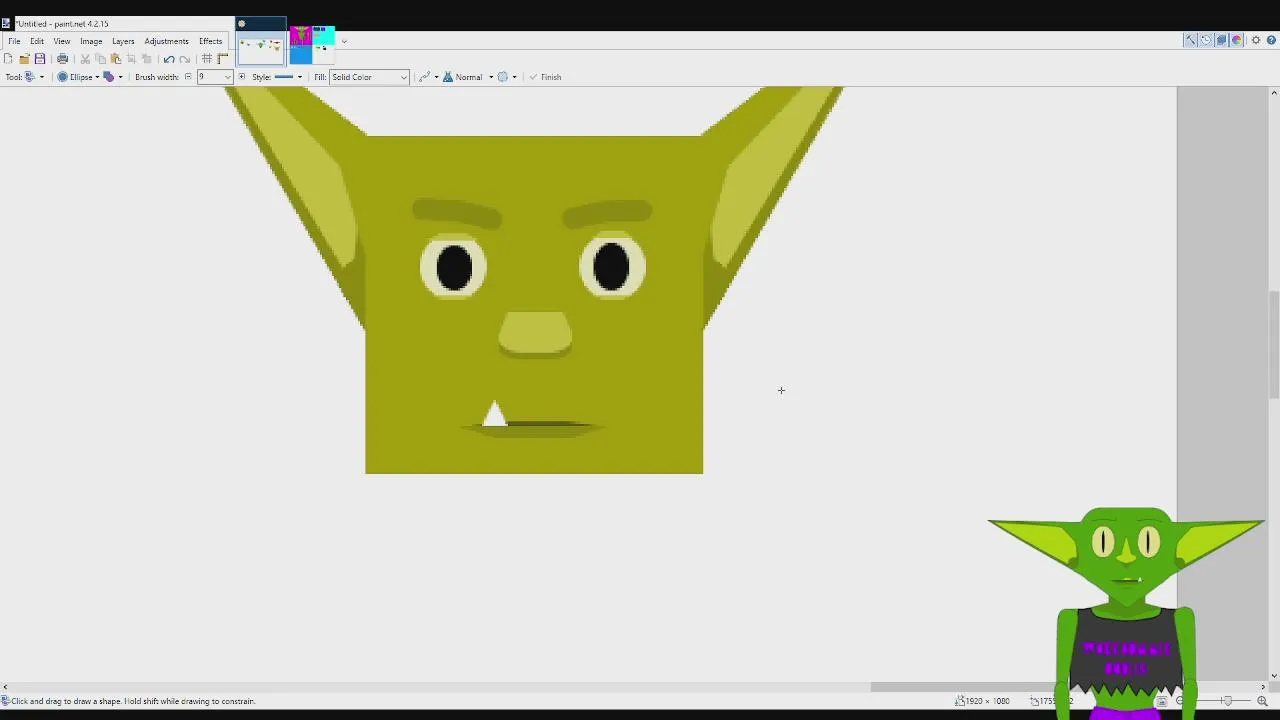The image size is (1280, 720).
Task: Open the Normal blend mode dropdown
Action: tap(468, 77)
